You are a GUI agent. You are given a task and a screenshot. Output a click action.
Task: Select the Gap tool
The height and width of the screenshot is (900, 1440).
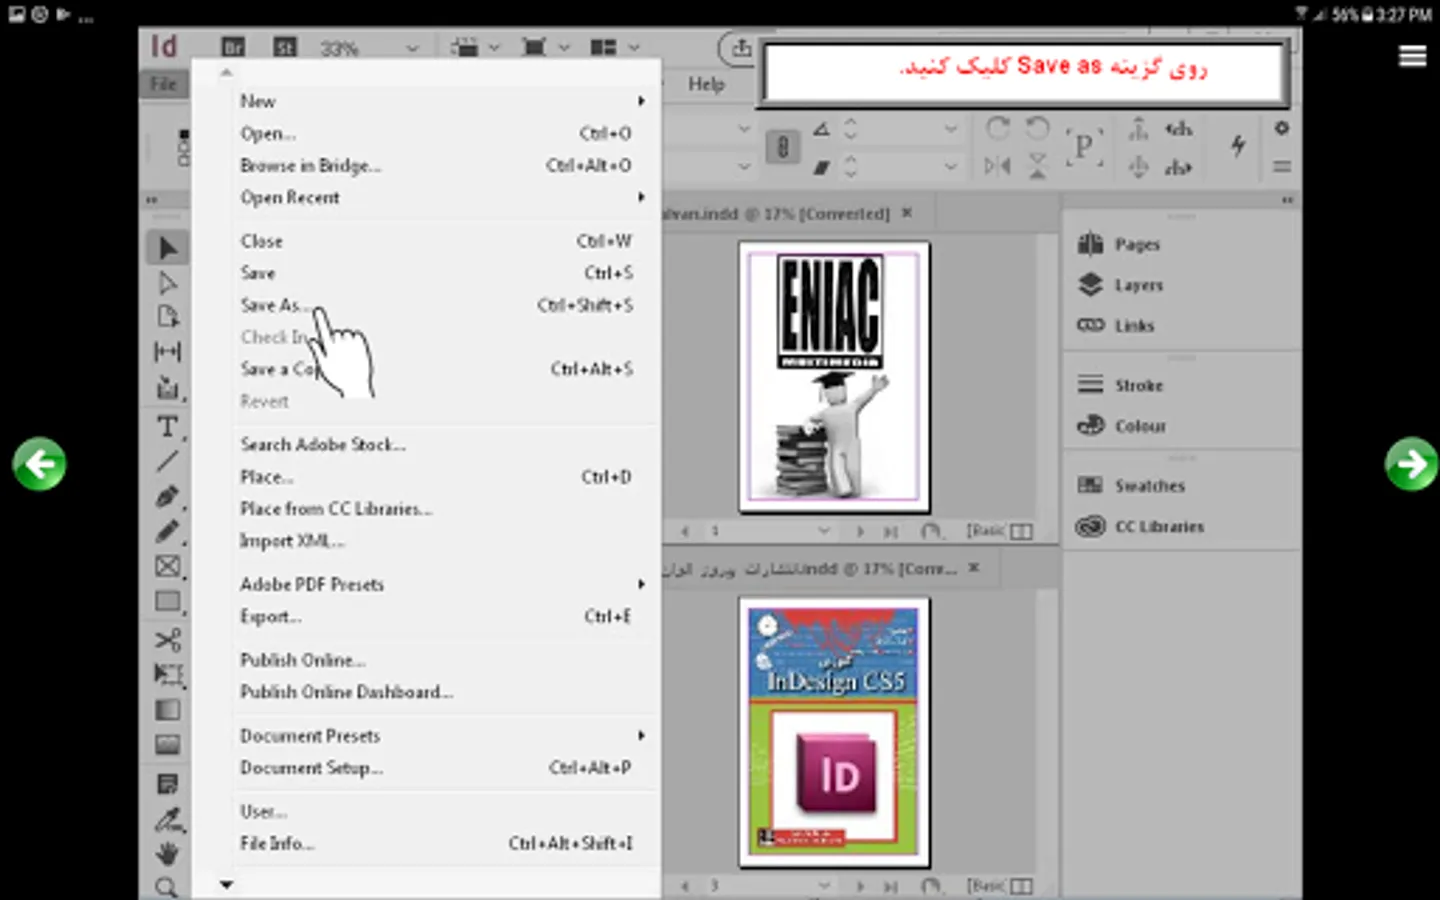coord(167,351)
